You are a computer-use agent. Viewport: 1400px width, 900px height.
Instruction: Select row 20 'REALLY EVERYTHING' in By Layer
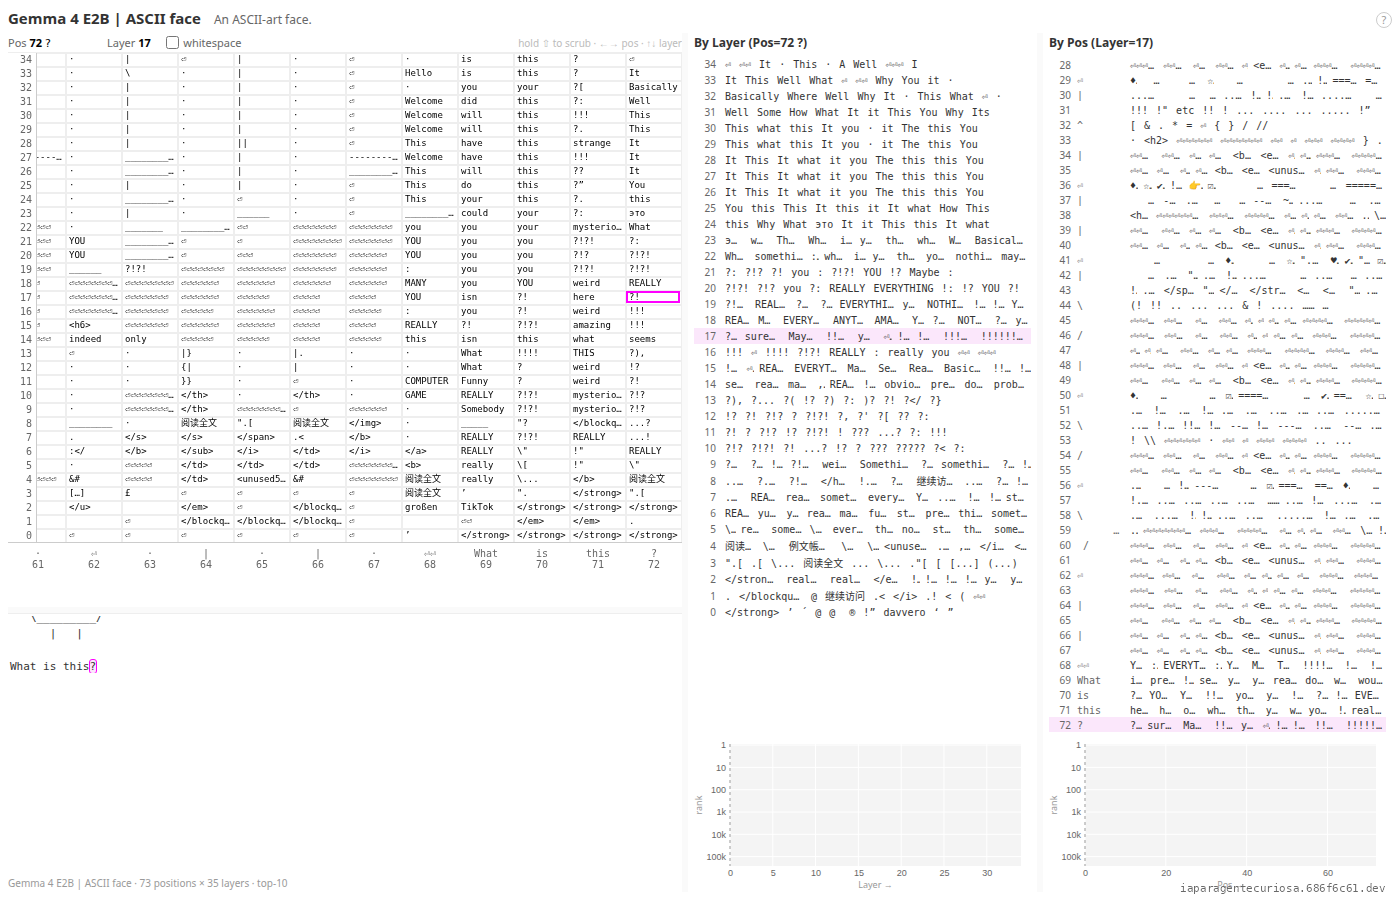[x=862, y=288]
